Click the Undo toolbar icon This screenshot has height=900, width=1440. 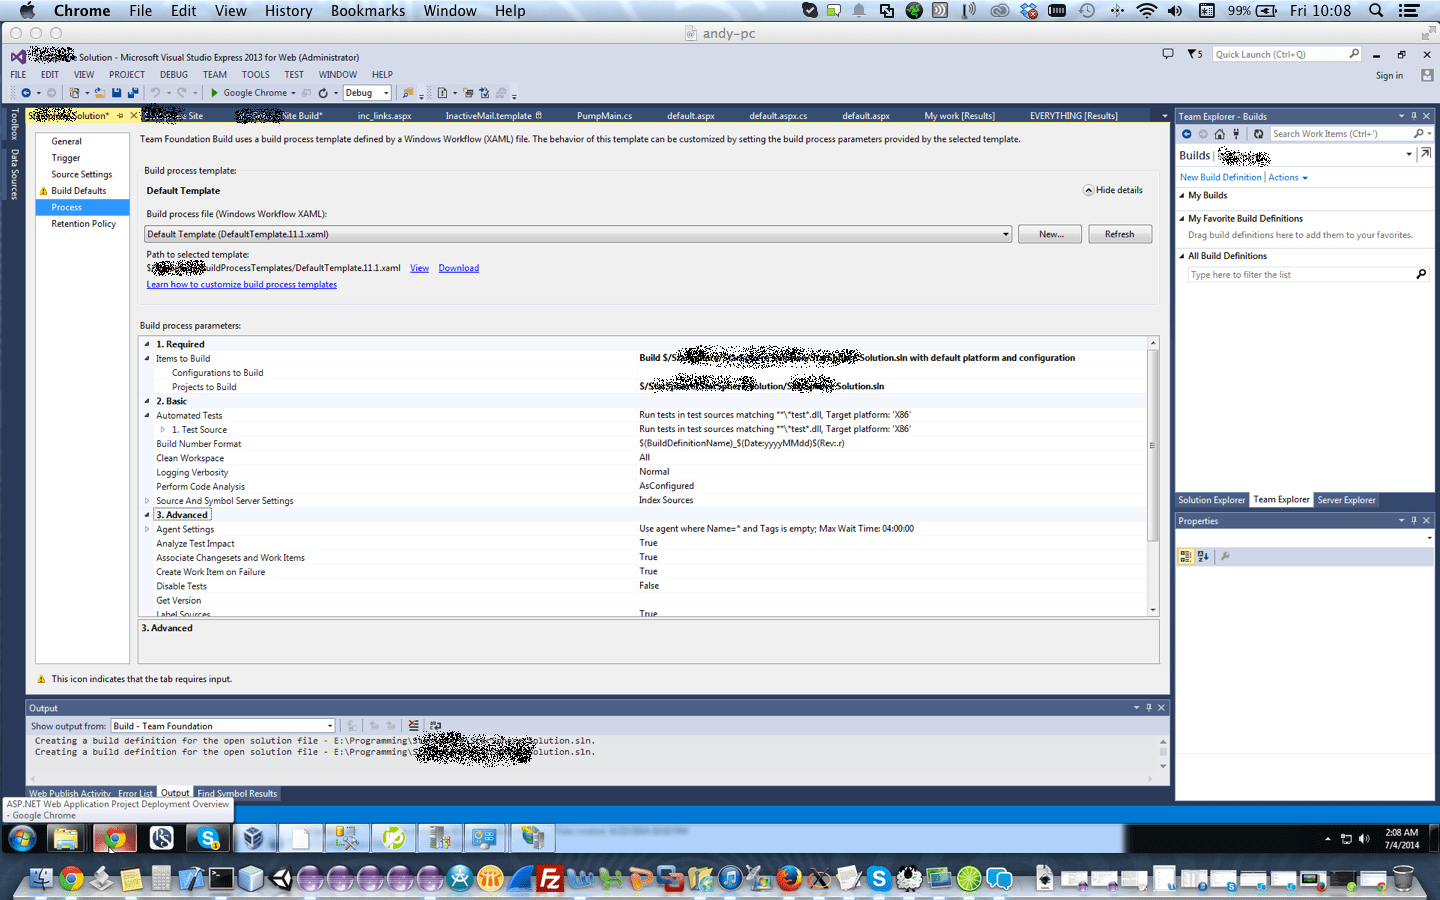(x=153, y=92)
